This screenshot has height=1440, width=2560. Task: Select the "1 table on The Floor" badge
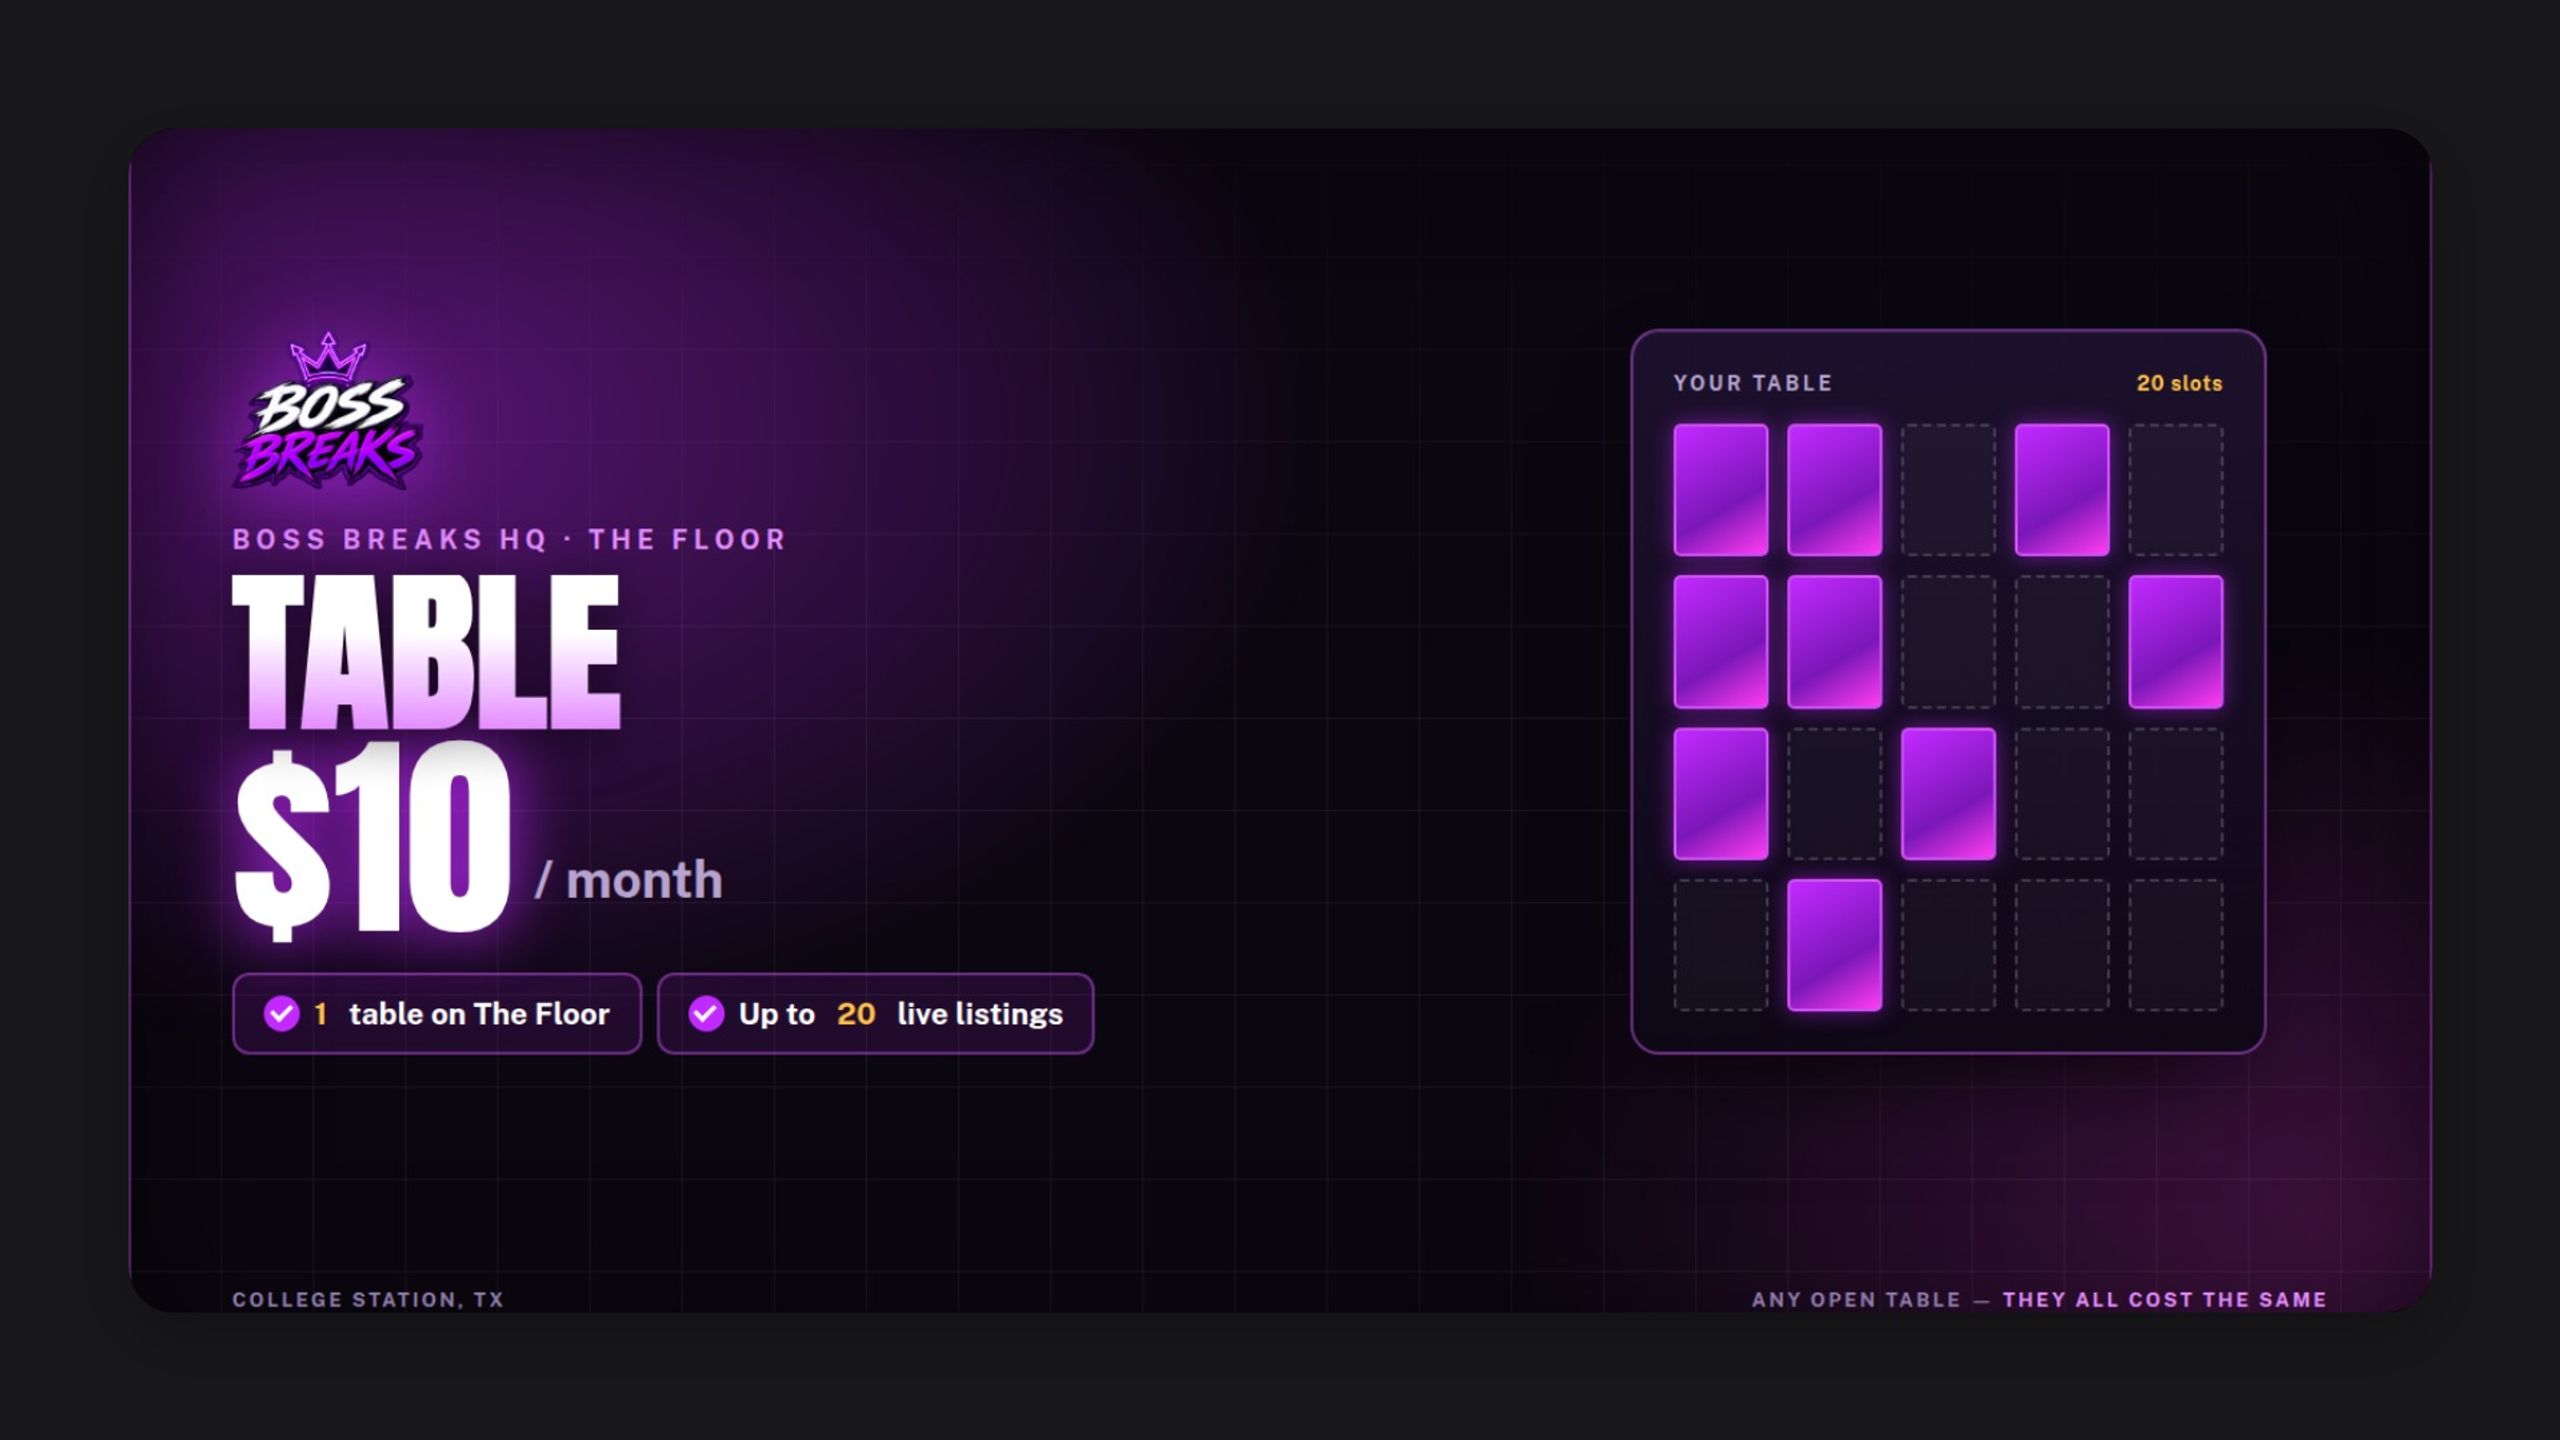pyautogui.click(x=437, y=1013)
